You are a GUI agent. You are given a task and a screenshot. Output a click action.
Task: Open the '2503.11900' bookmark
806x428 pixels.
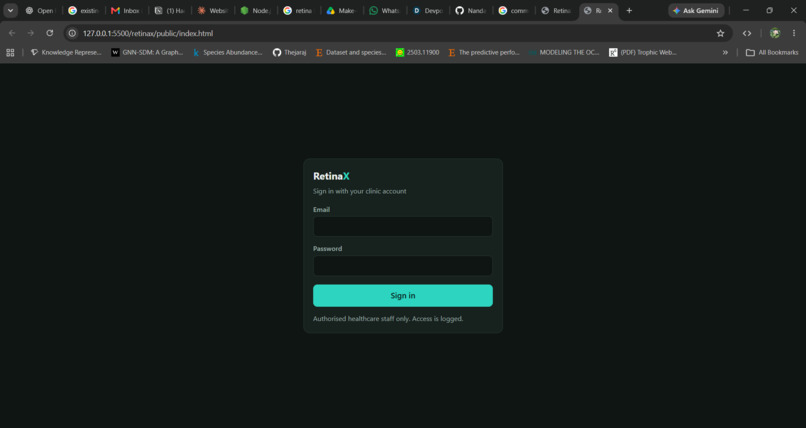[417, 52]
